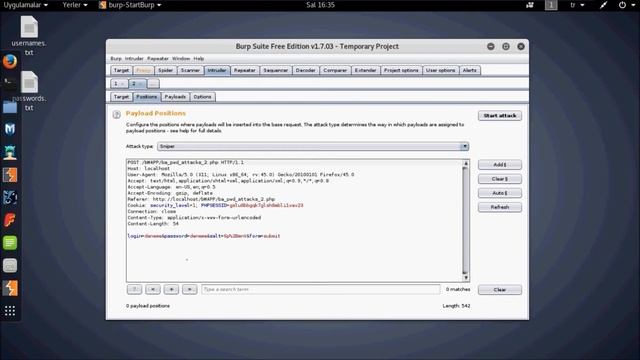
Task: Open the network status icon in top bar
Action: click(x=530, y=5)
